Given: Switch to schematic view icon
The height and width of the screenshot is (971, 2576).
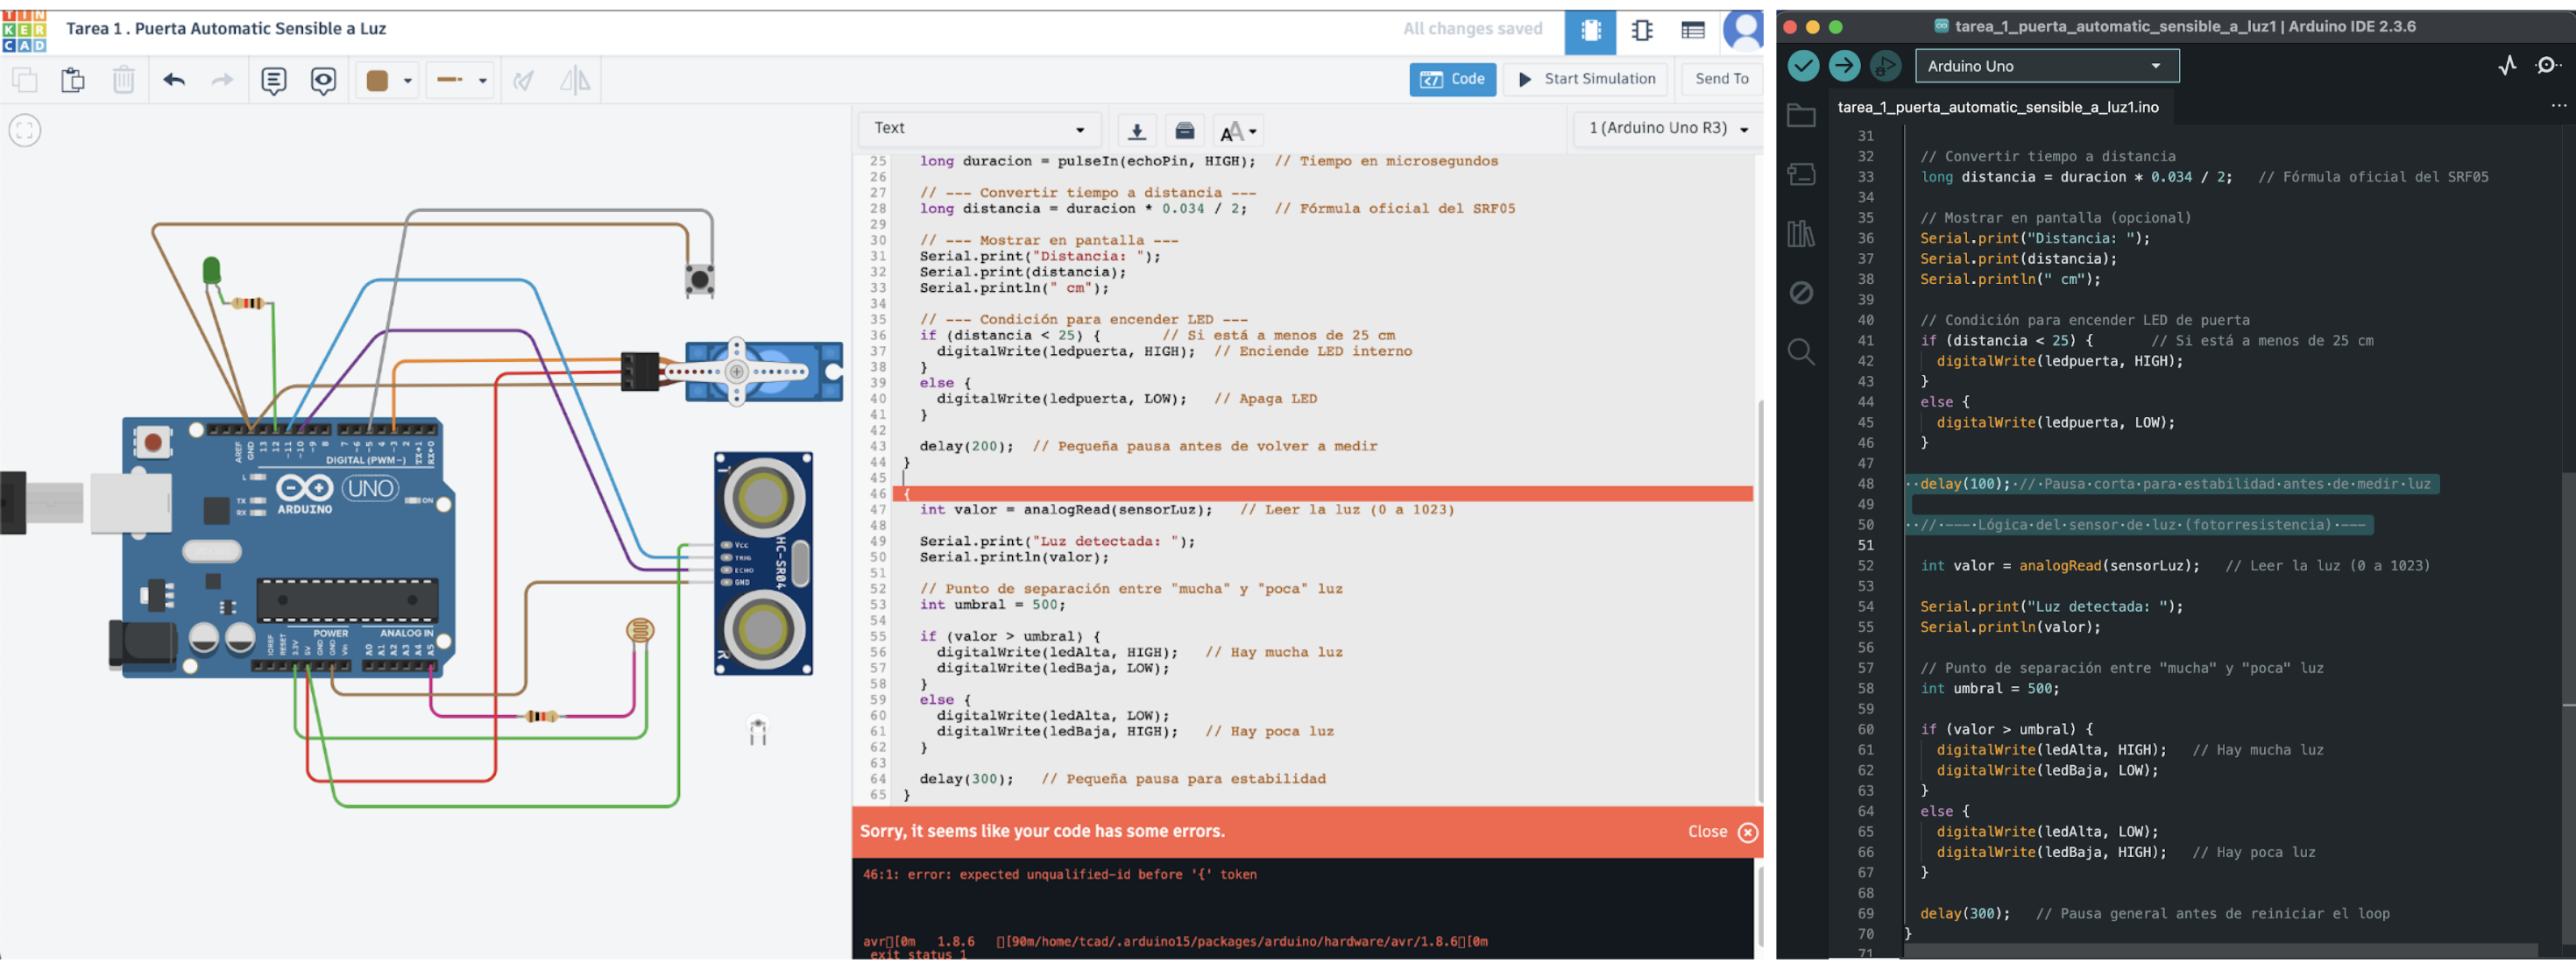Looking at the screenshot, I should click(1641, 30).
